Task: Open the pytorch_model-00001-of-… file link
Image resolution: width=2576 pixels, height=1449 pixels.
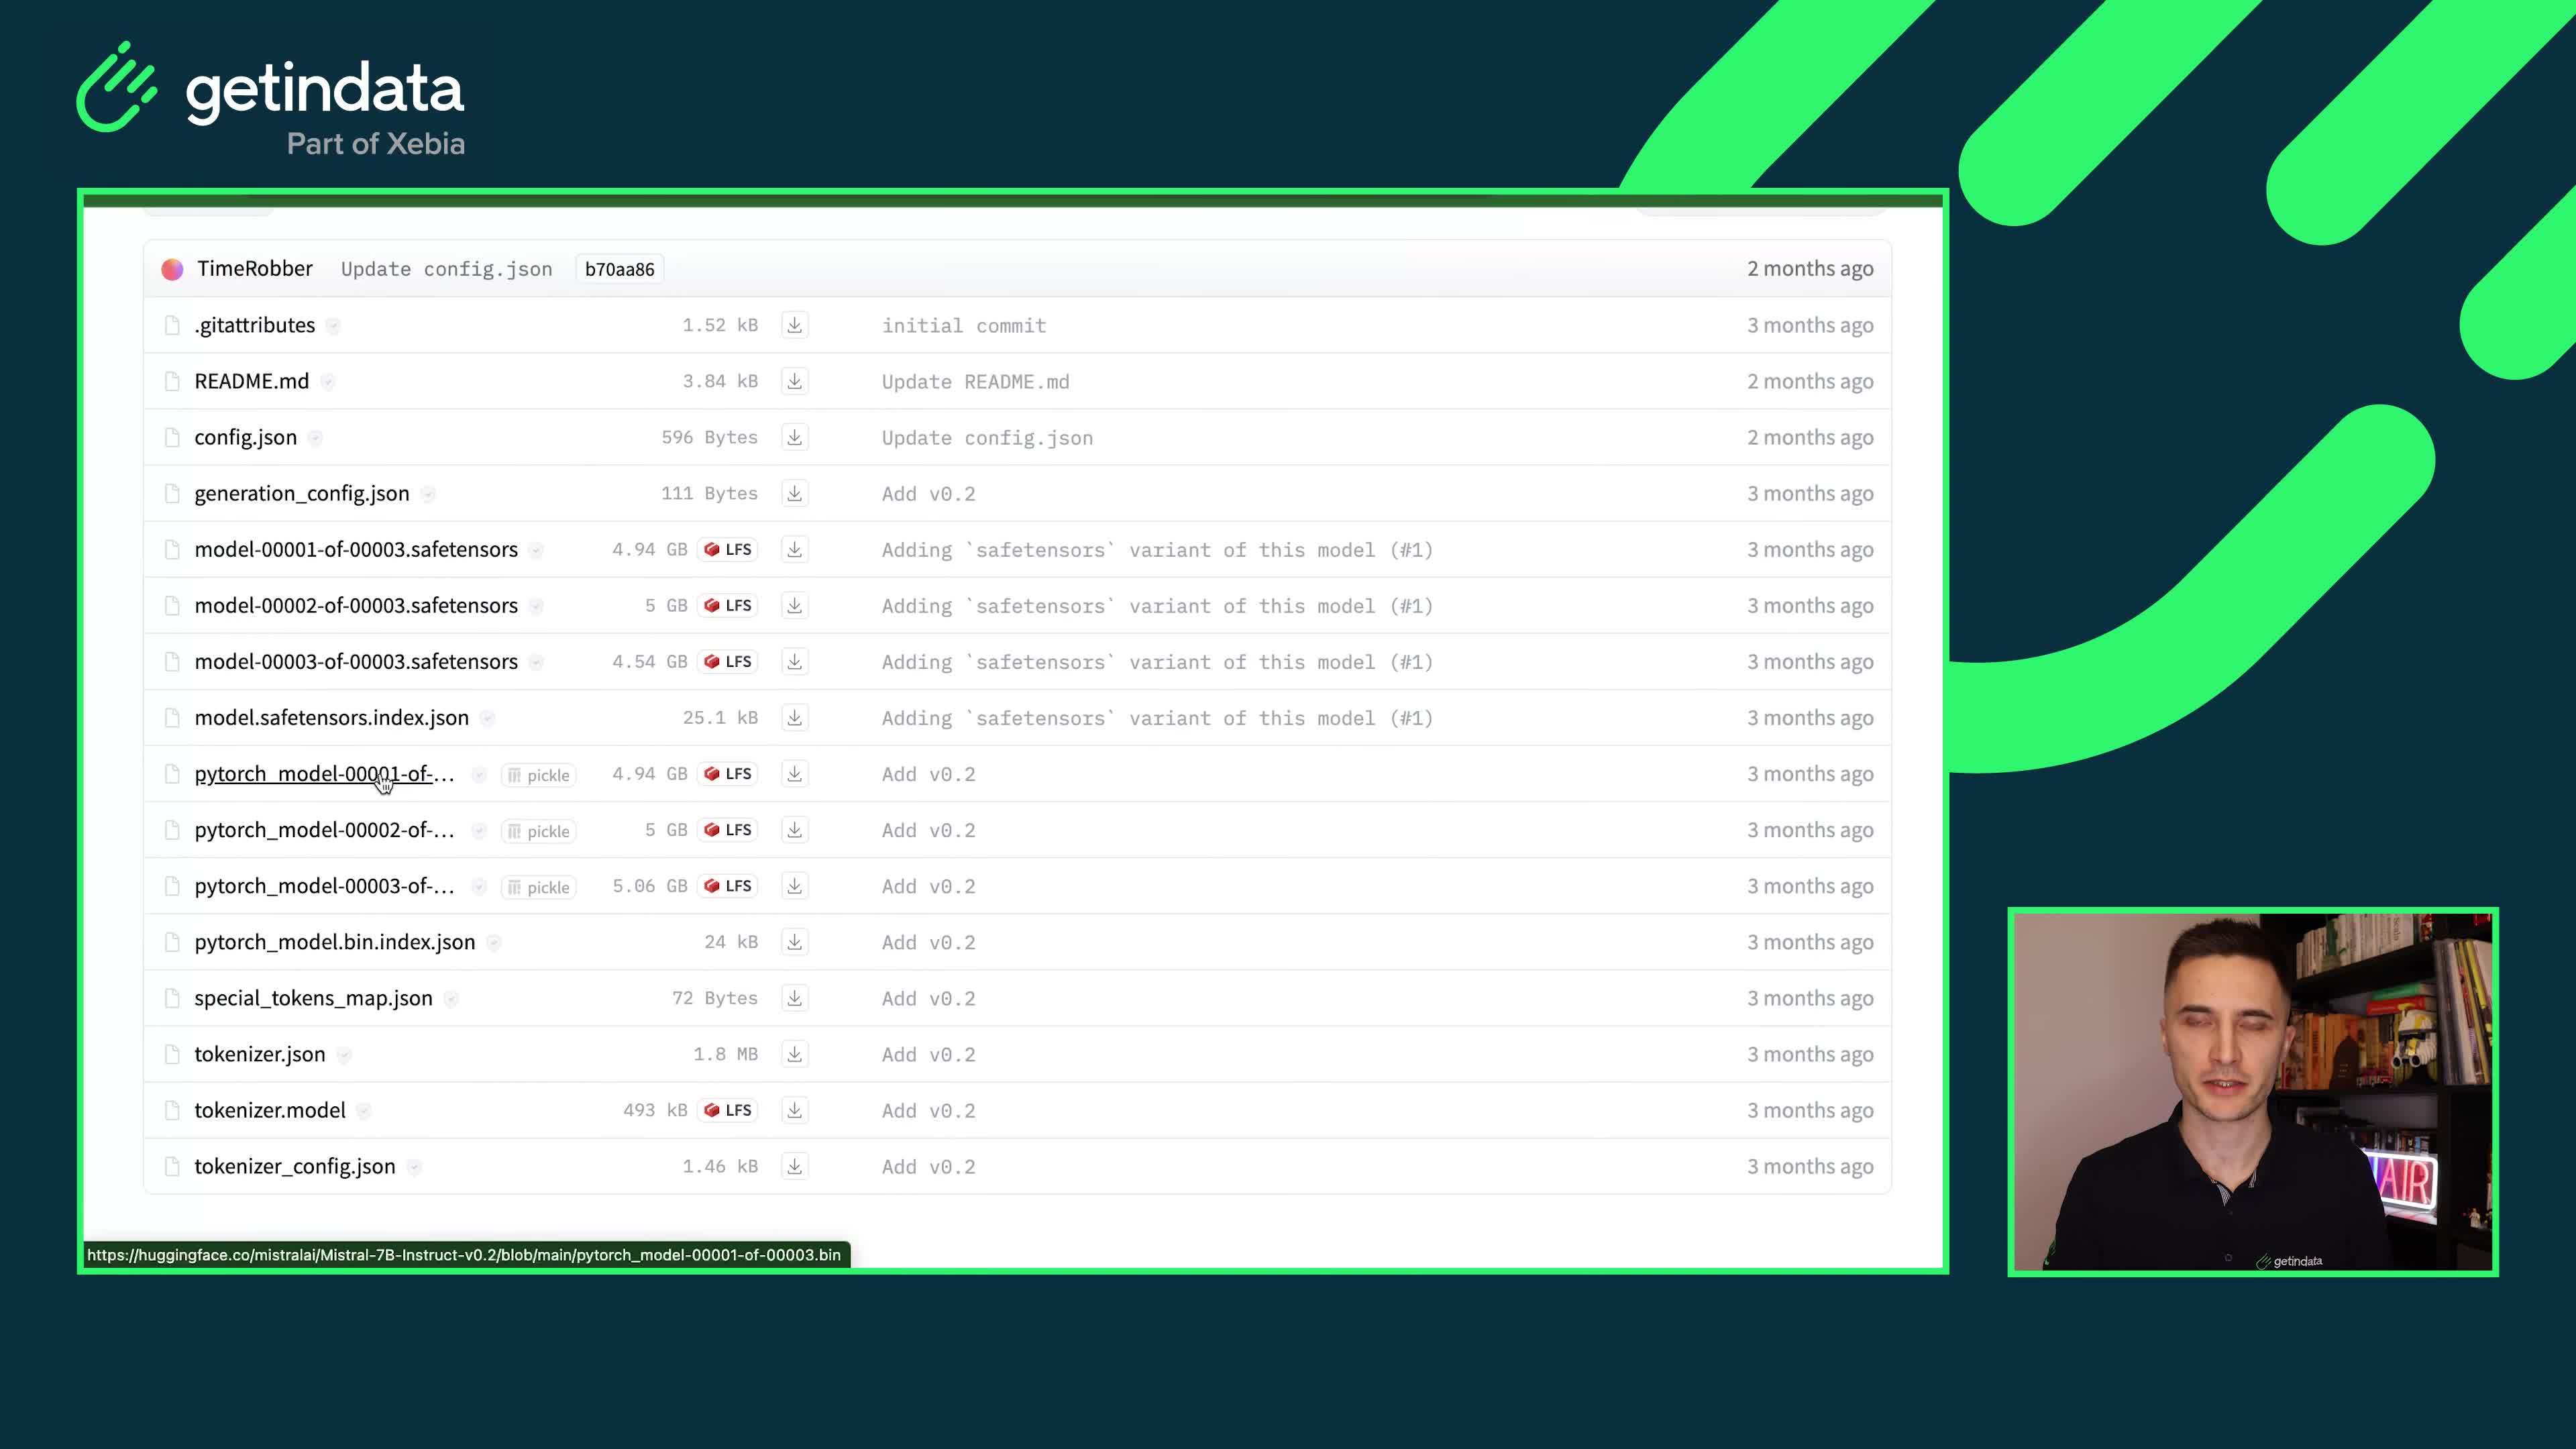Action: 324,773
